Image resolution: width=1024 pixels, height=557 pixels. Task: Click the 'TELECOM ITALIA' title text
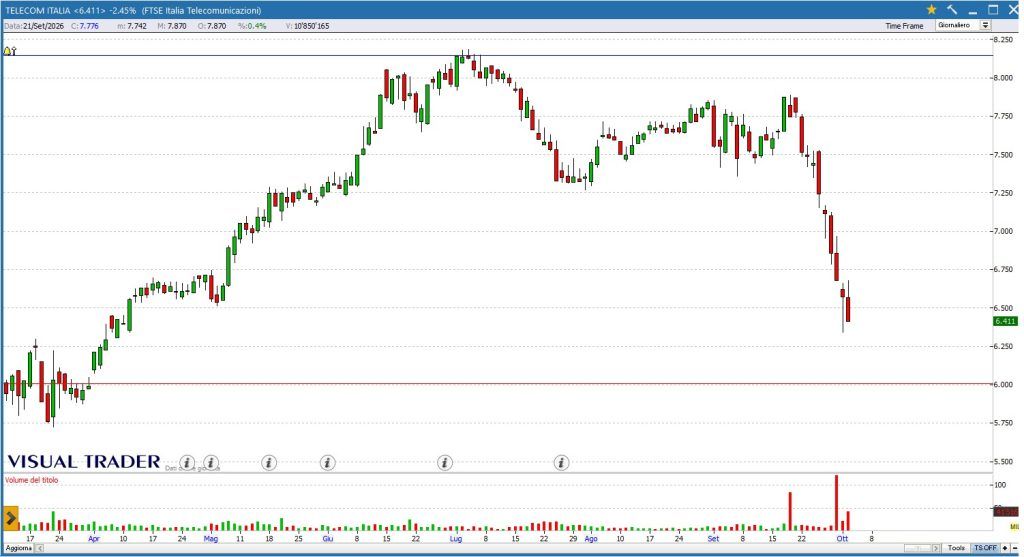(x=37, y=10)
